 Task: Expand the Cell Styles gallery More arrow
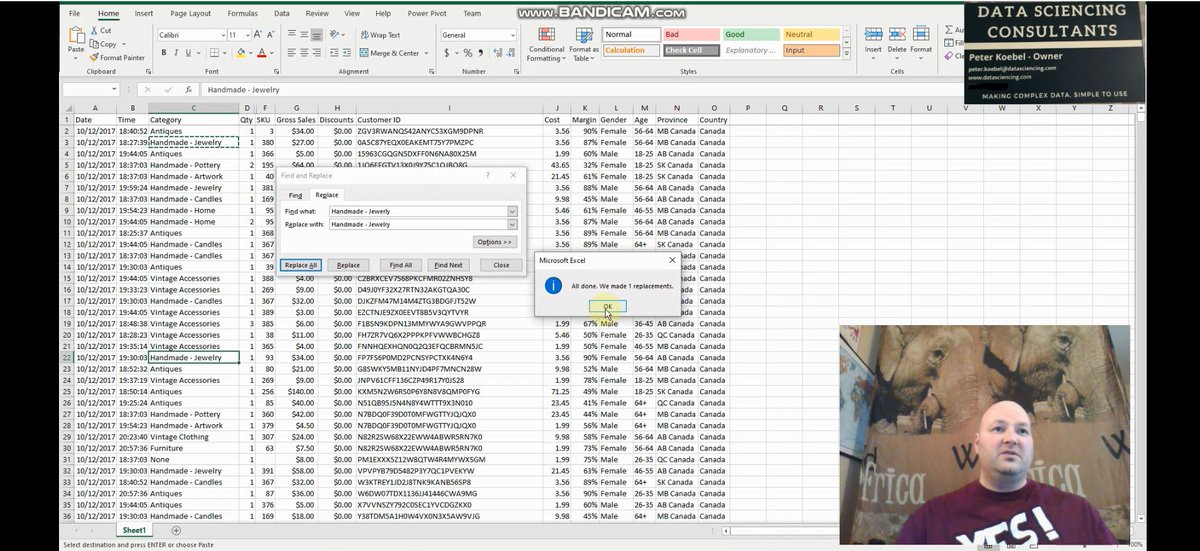coord(848,52)
